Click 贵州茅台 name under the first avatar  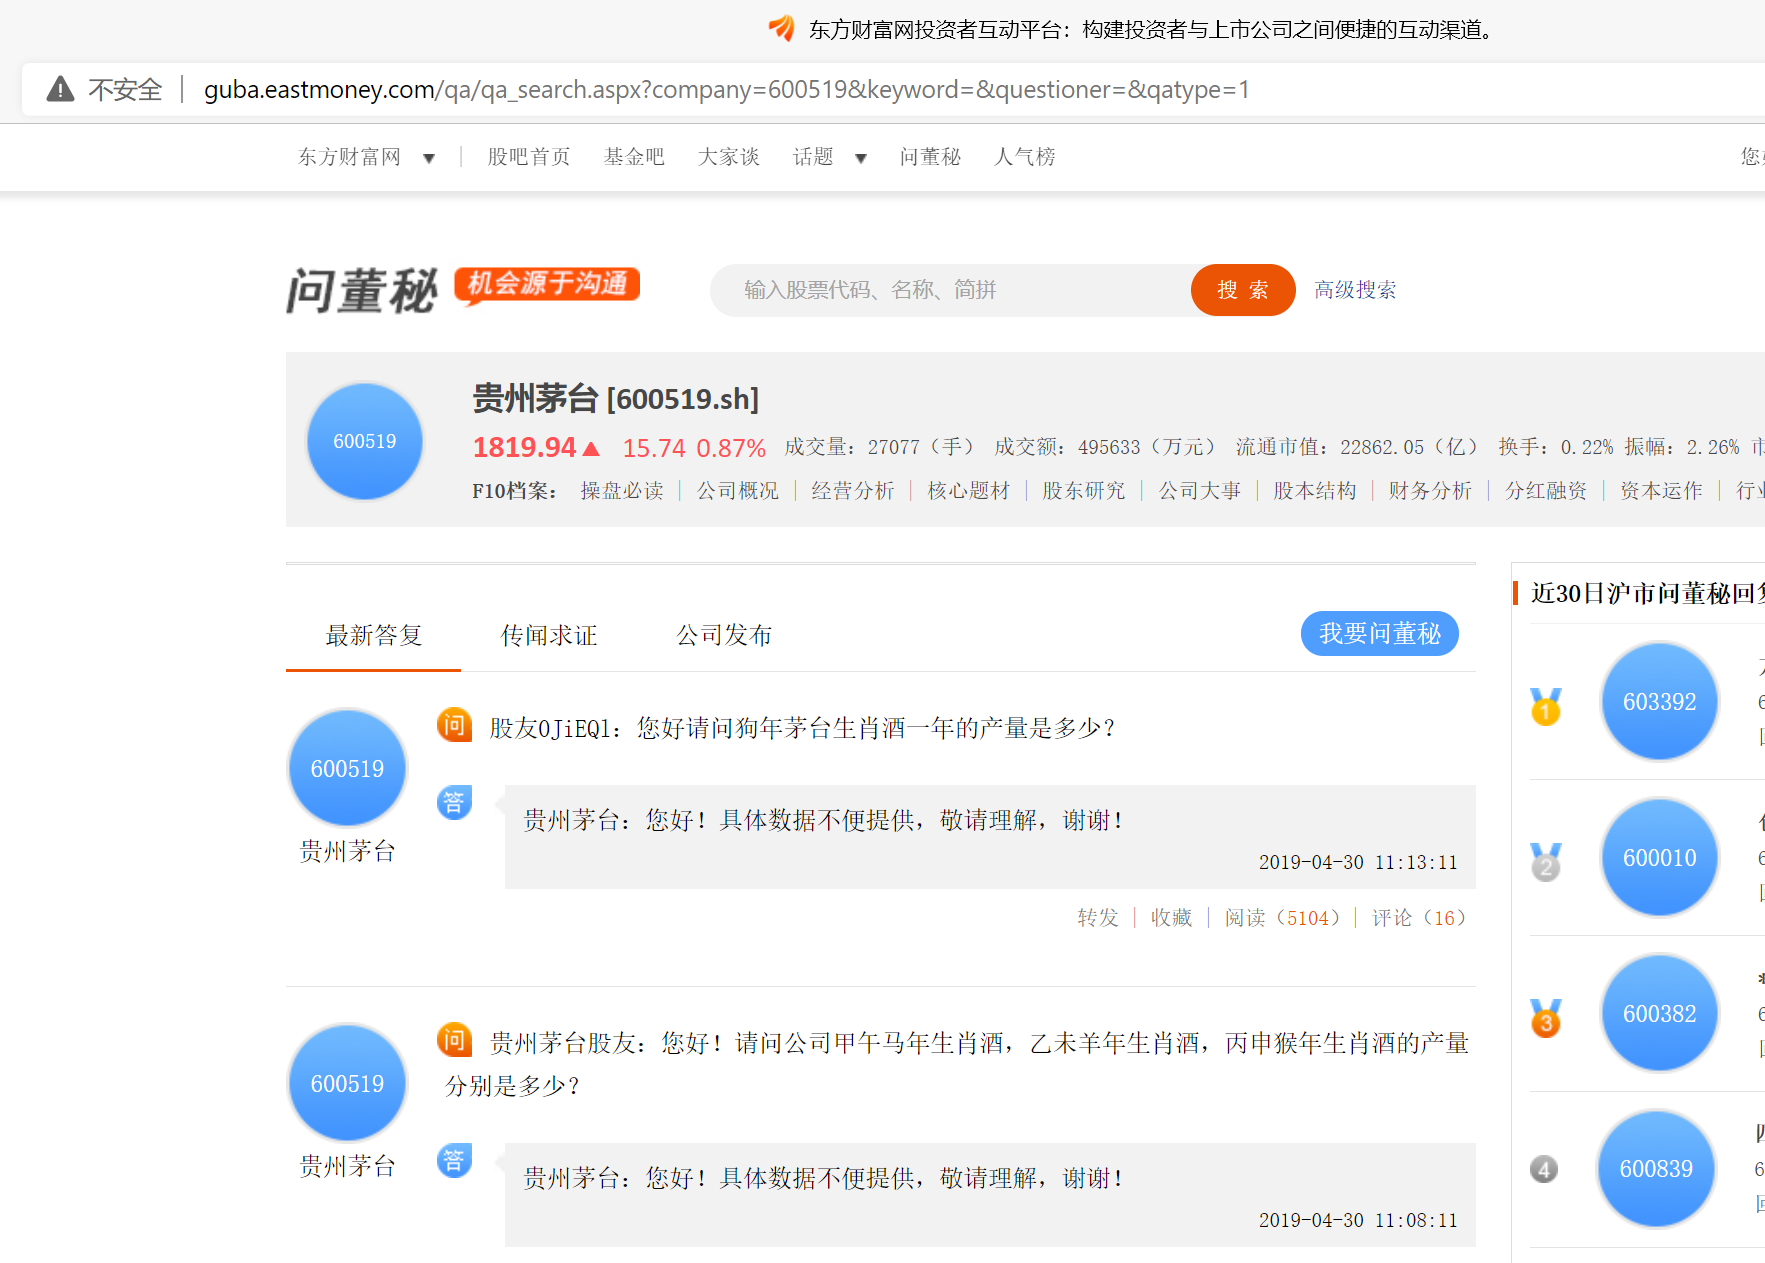pos(348,851)
